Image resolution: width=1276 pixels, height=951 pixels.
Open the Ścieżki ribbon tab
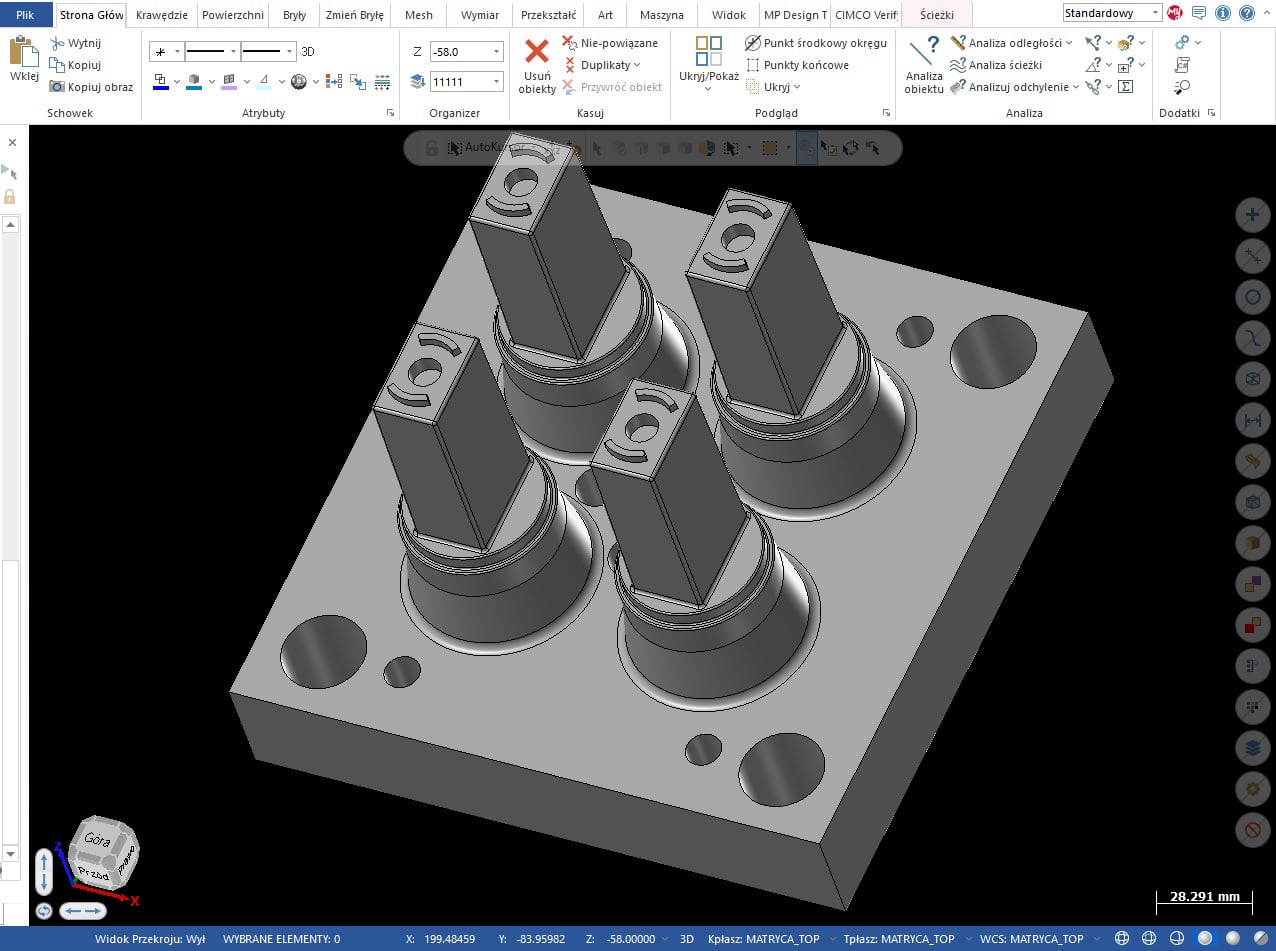(x=936, y=15)
